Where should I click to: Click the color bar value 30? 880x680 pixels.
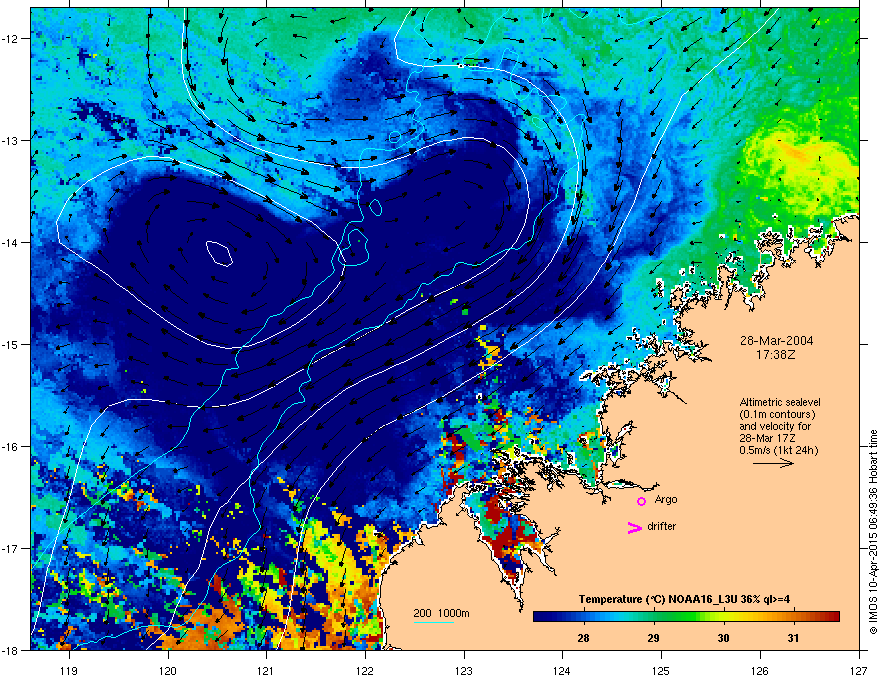point(723,638)
